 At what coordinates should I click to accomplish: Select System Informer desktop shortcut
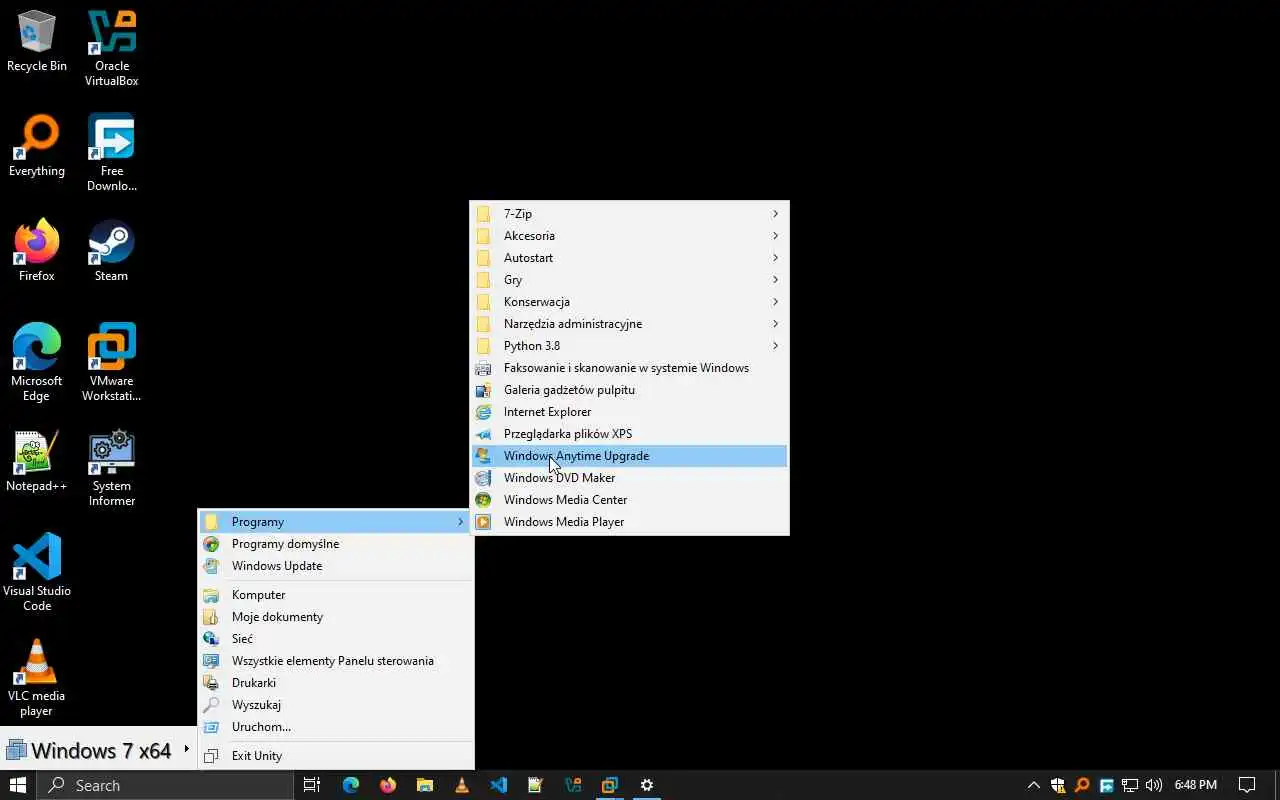click(112, 468)
